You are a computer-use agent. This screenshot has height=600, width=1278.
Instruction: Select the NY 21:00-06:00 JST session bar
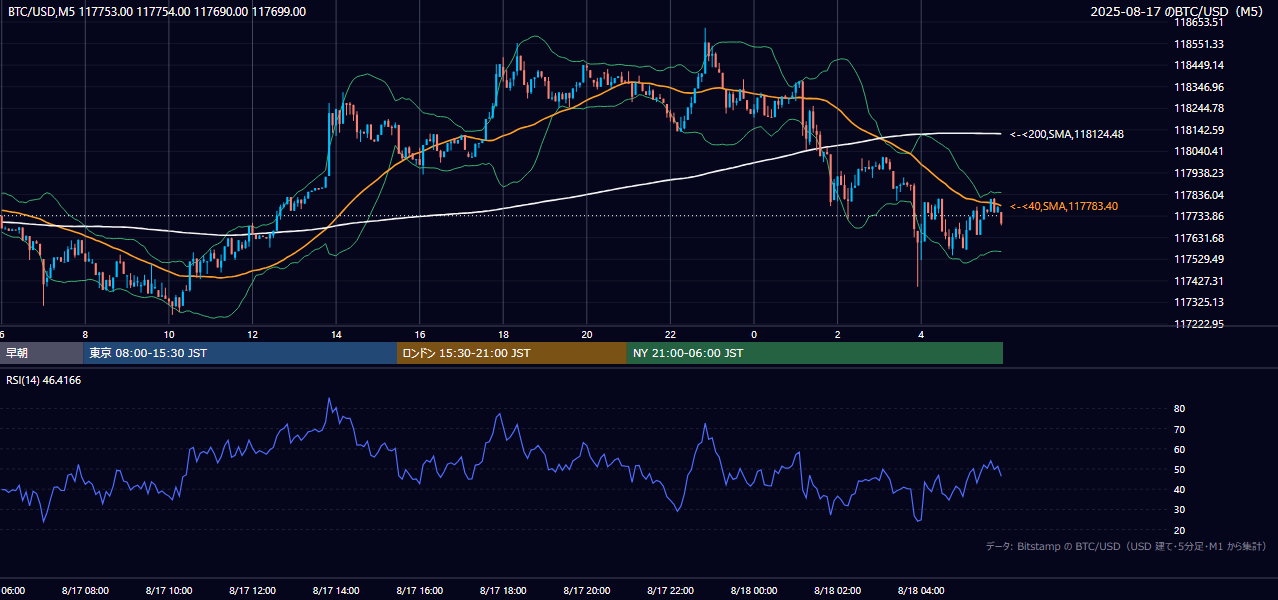tap(815, 353)
